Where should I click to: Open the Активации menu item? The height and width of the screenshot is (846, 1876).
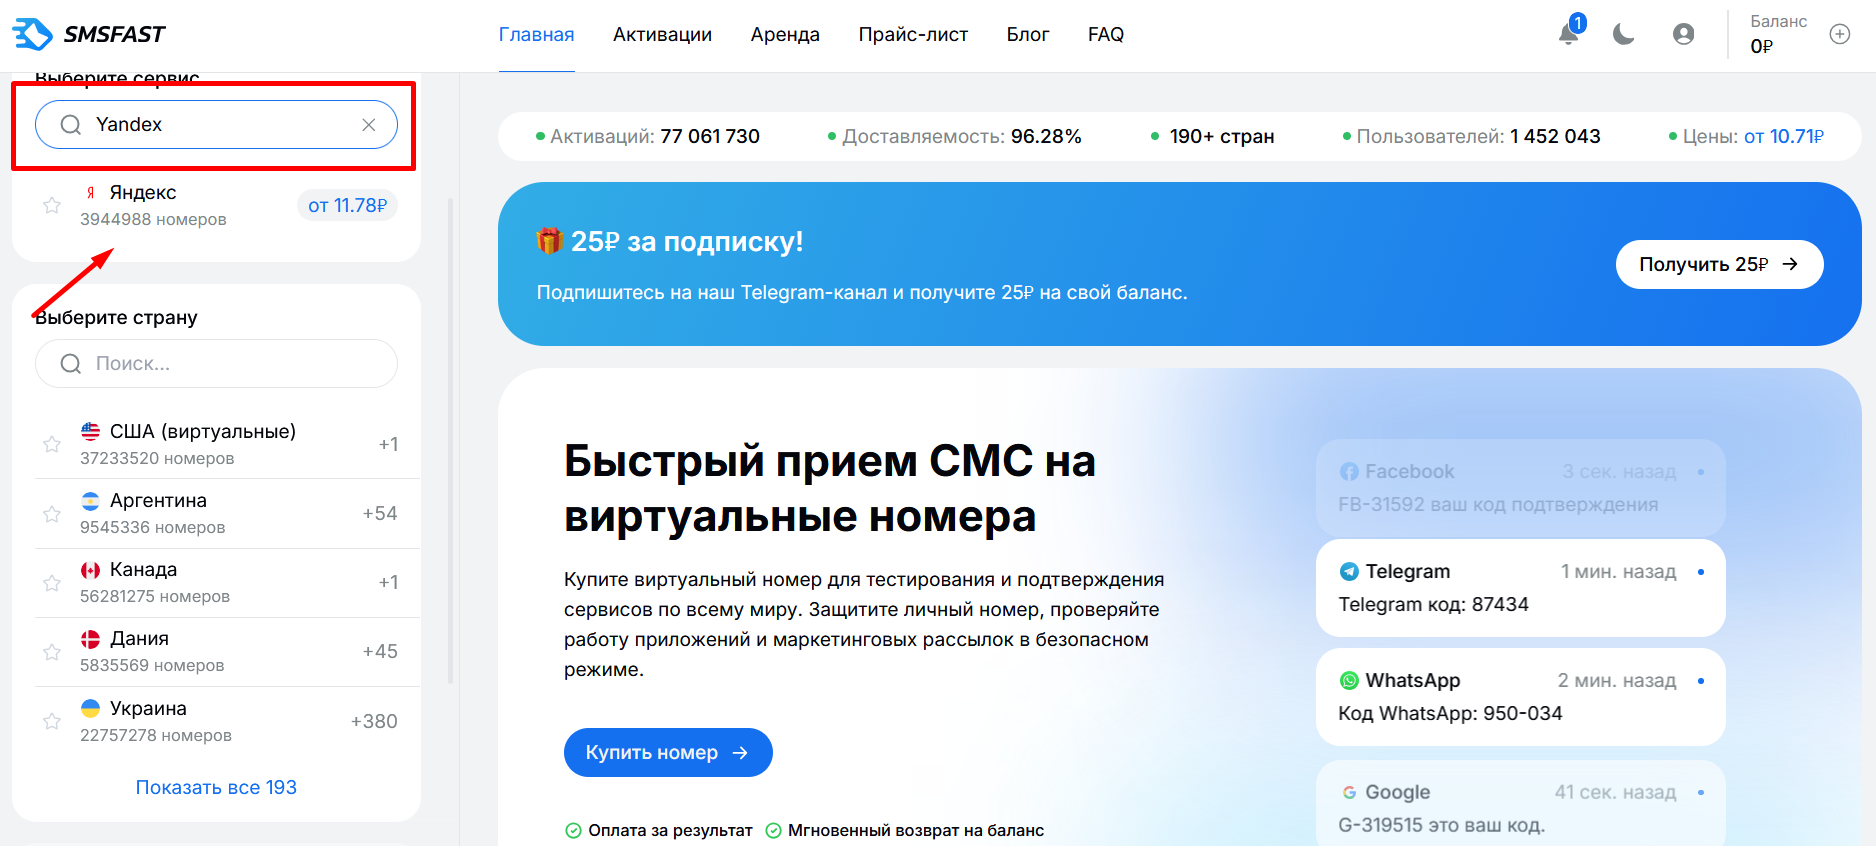pos(662,34)
